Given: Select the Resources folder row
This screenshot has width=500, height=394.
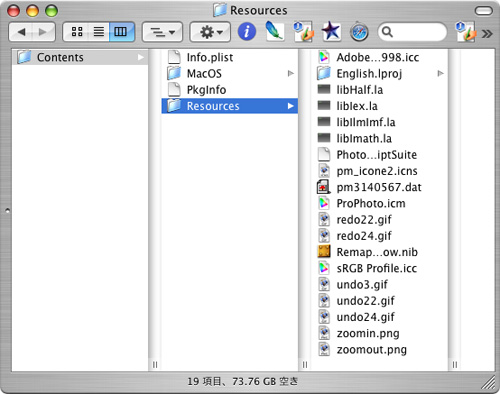Looking at the screenshot, I should 230,106.
